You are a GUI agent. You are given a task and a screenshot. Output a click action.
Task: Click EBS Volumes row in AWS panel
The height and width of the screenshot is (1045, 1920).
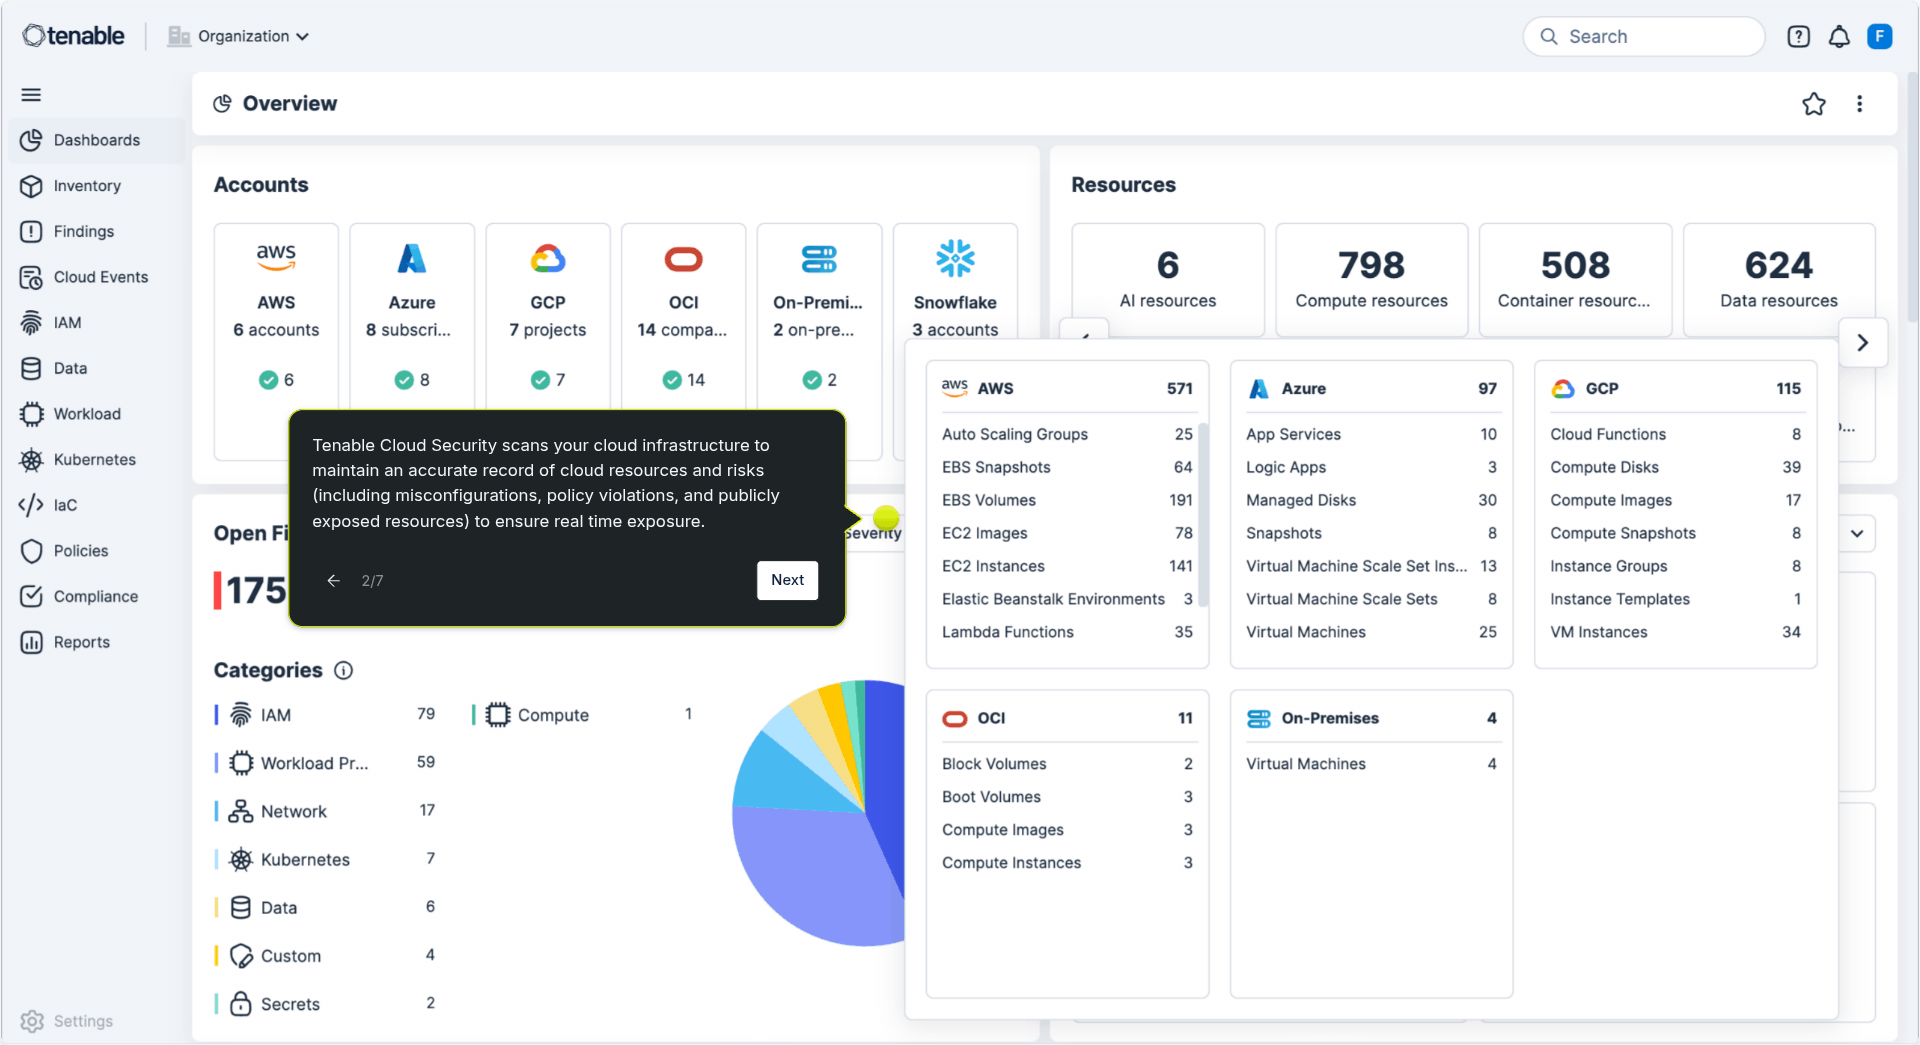click(x=1067, y=500)
